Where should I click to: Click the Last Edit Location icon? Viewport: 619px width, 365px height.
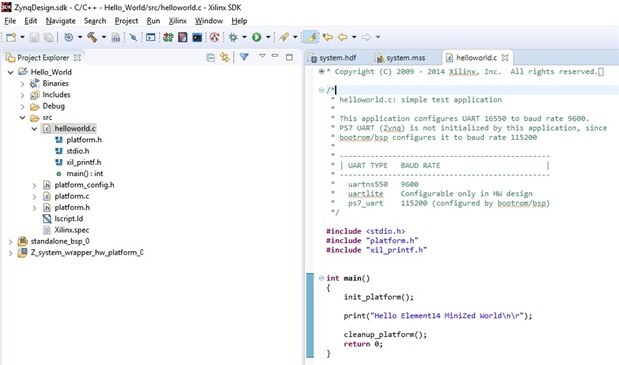tap(327, 37)
